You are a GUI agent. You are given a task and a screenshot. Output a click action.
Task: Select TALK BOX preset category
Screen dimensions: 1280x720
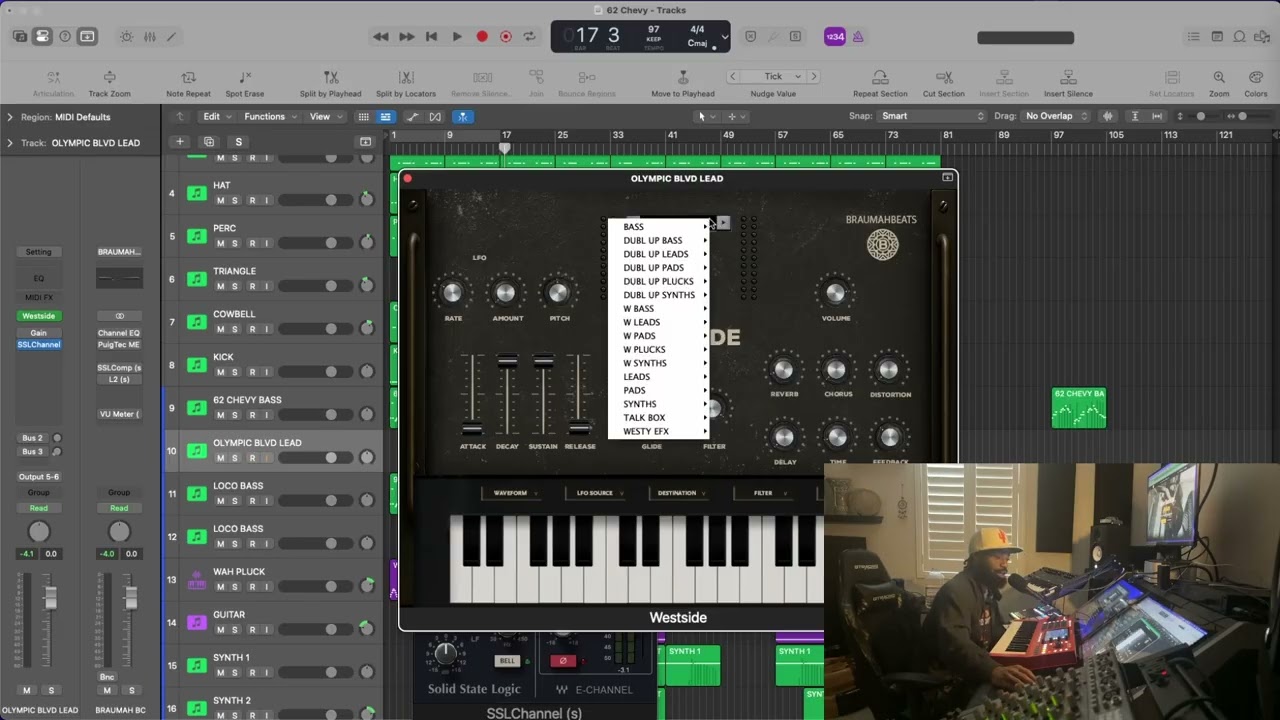[659, 418]
